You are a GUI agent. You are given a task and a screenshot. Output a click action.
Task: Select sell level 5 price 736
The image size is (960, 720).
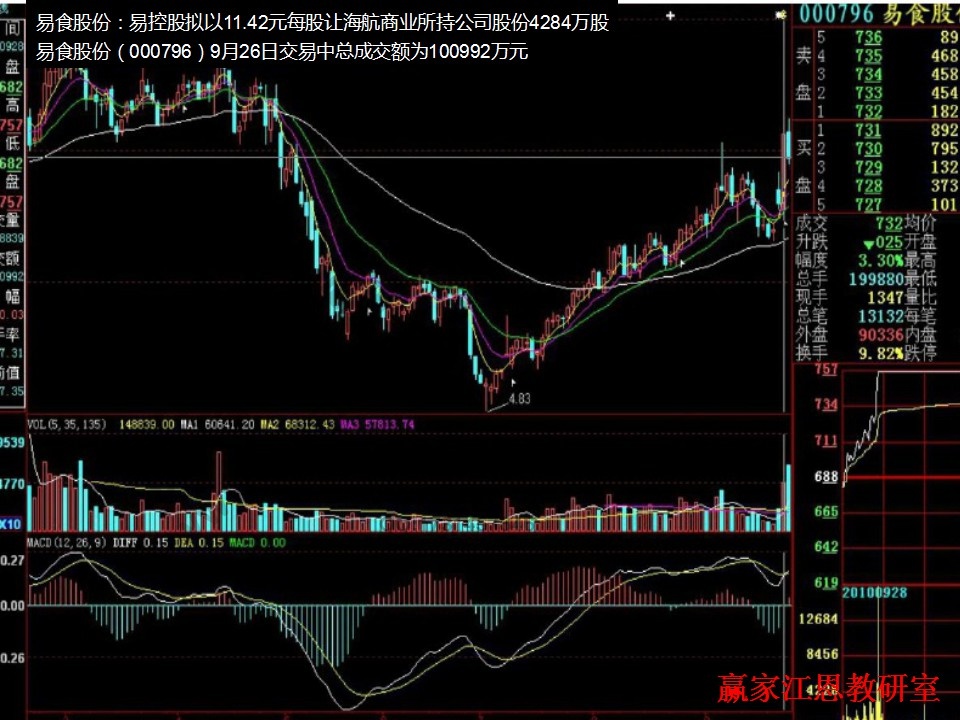[867, 37]
